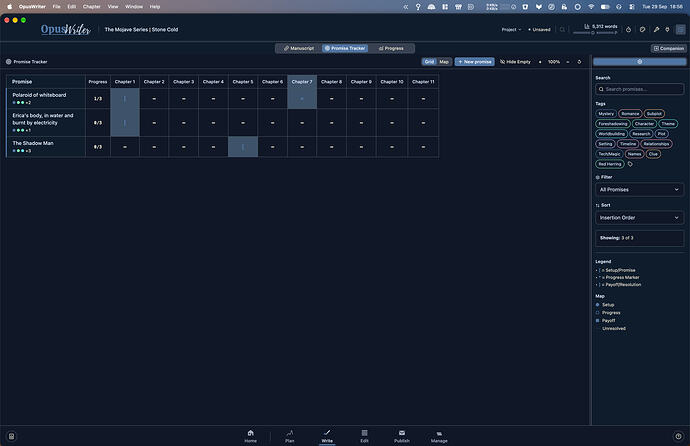Screen dimensions: 690x446
Task: Open the All Promises filter dropdown
Action: coord(639,190)
